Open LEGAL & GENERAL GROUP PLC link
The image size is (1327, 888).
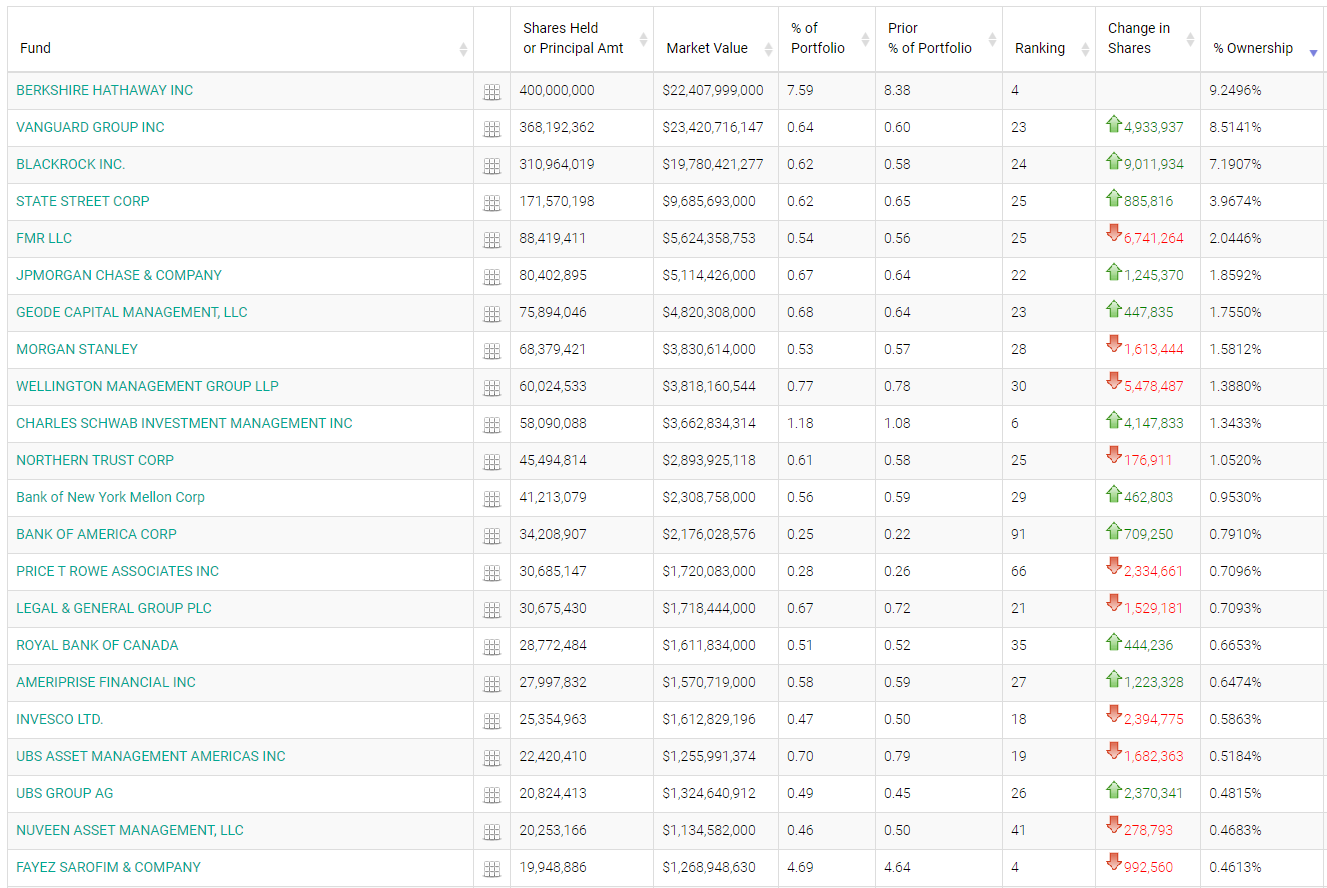click(x=114, y=608)
